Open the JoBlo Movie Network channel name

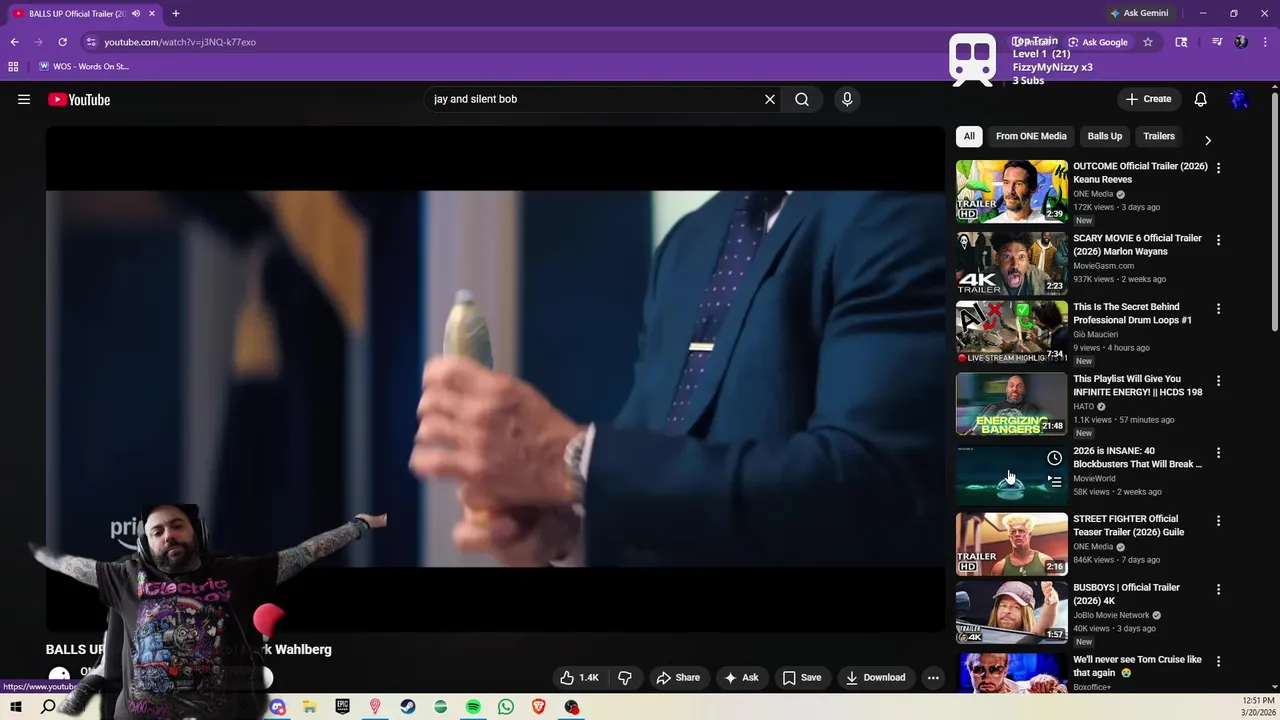[x=1111, y=615]
